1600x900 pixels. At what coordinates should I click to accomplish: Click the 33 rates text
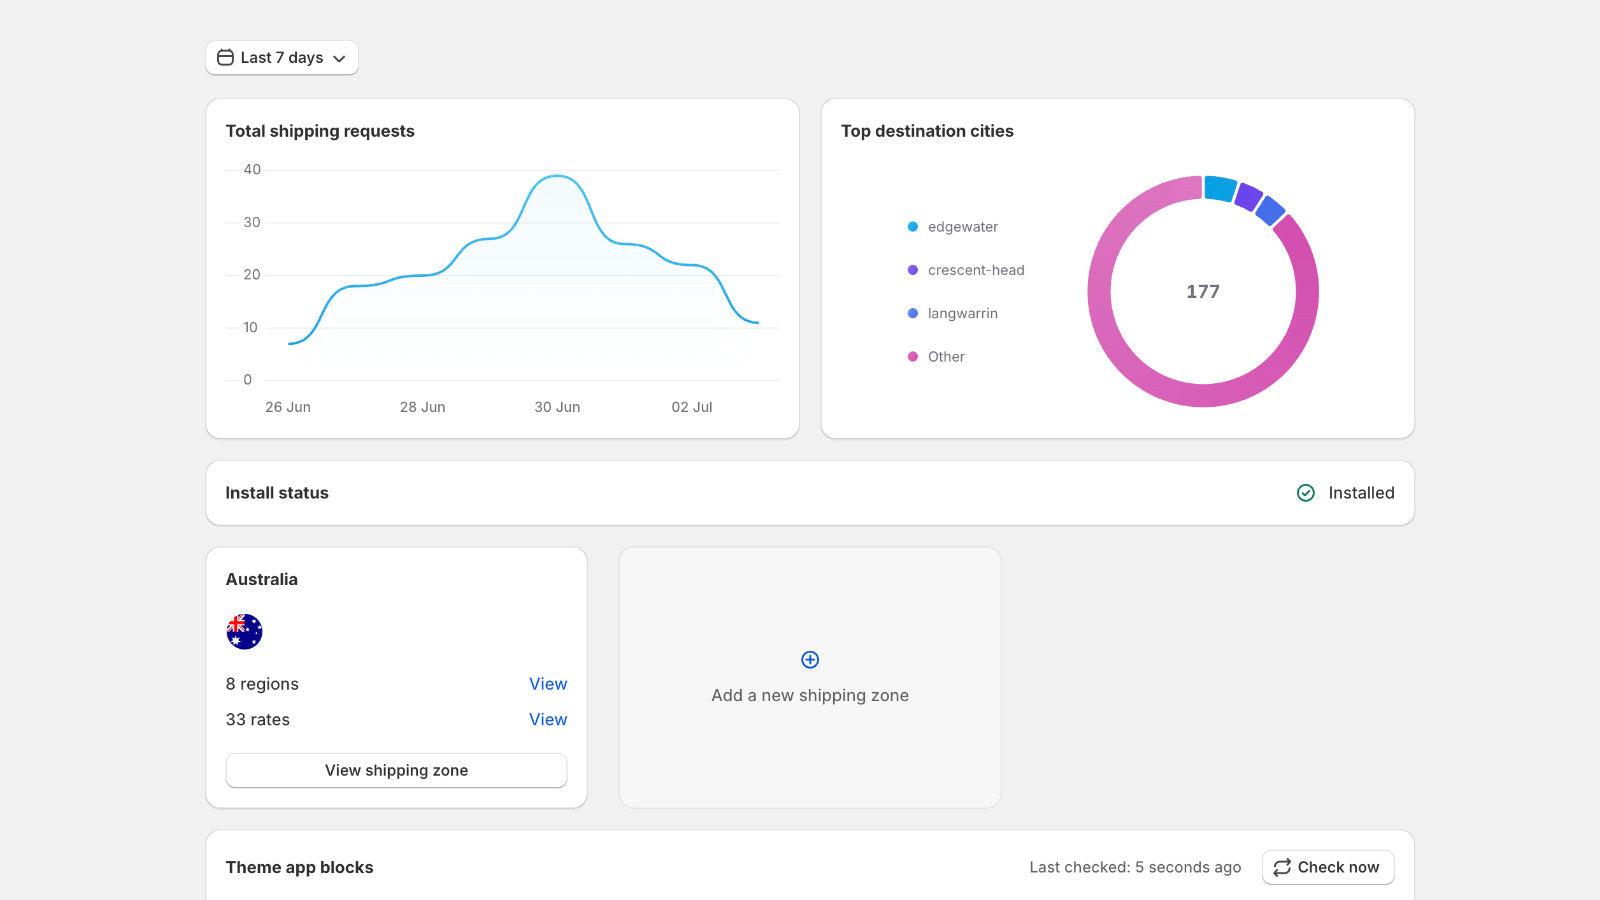(x=258, y=719)
